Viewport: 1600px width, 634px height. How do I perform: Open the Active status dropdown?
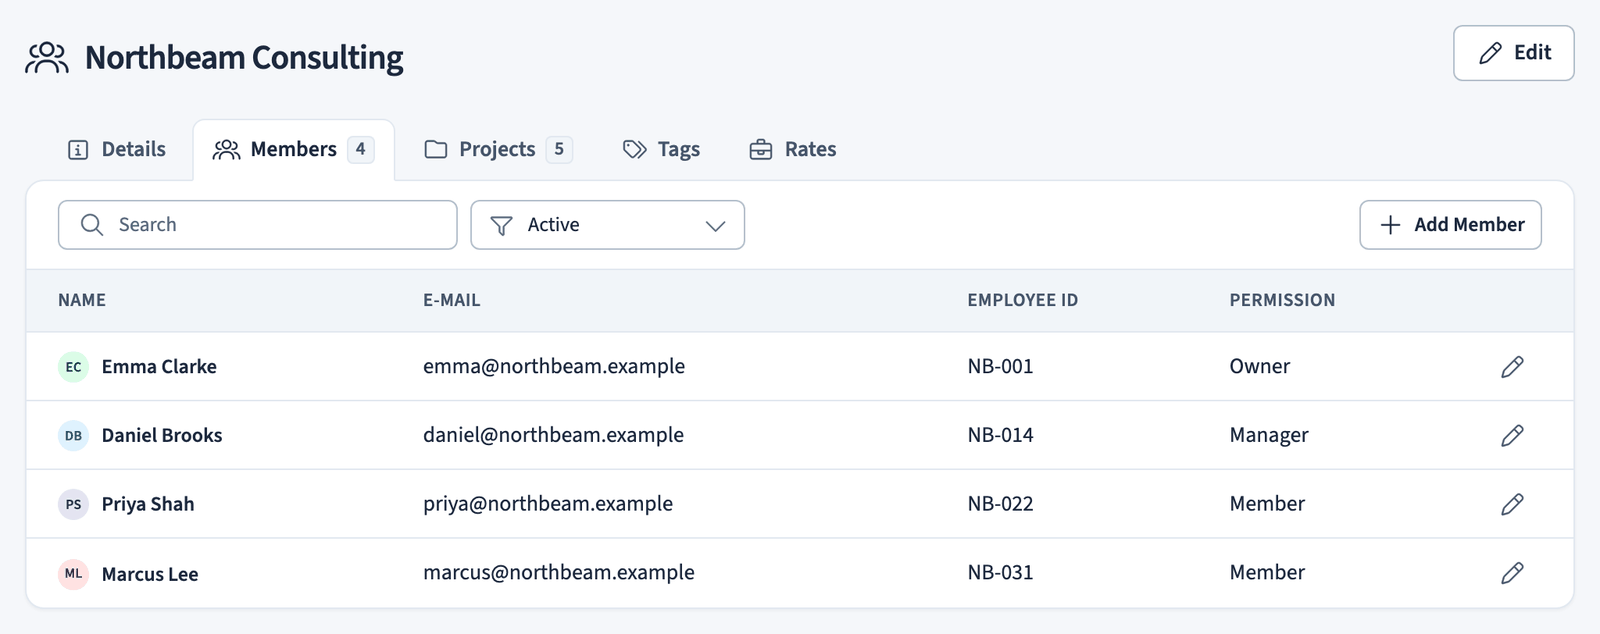click(607, 225)
